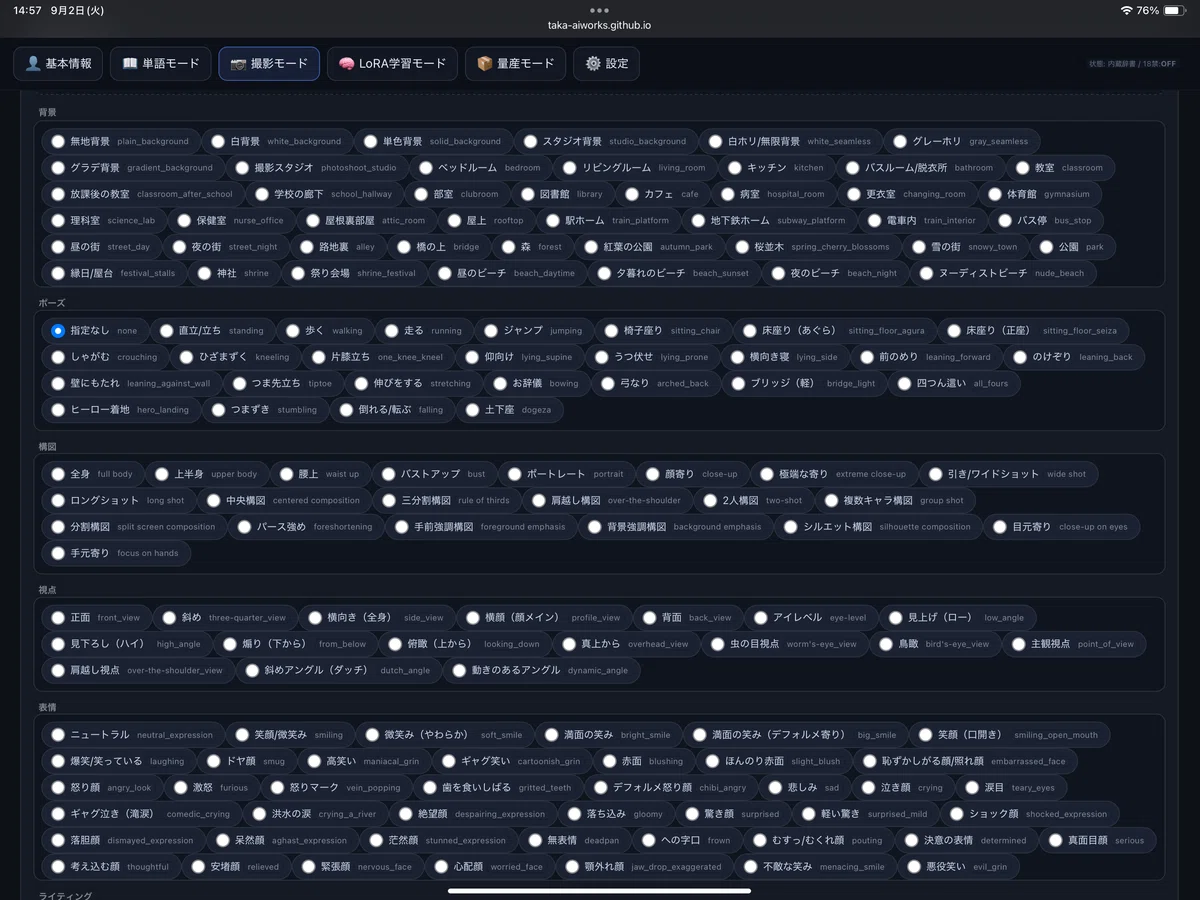Screen dimensions: 1200x900
Task: Open LoRA学習モード tab
Action: click(392, 63)
